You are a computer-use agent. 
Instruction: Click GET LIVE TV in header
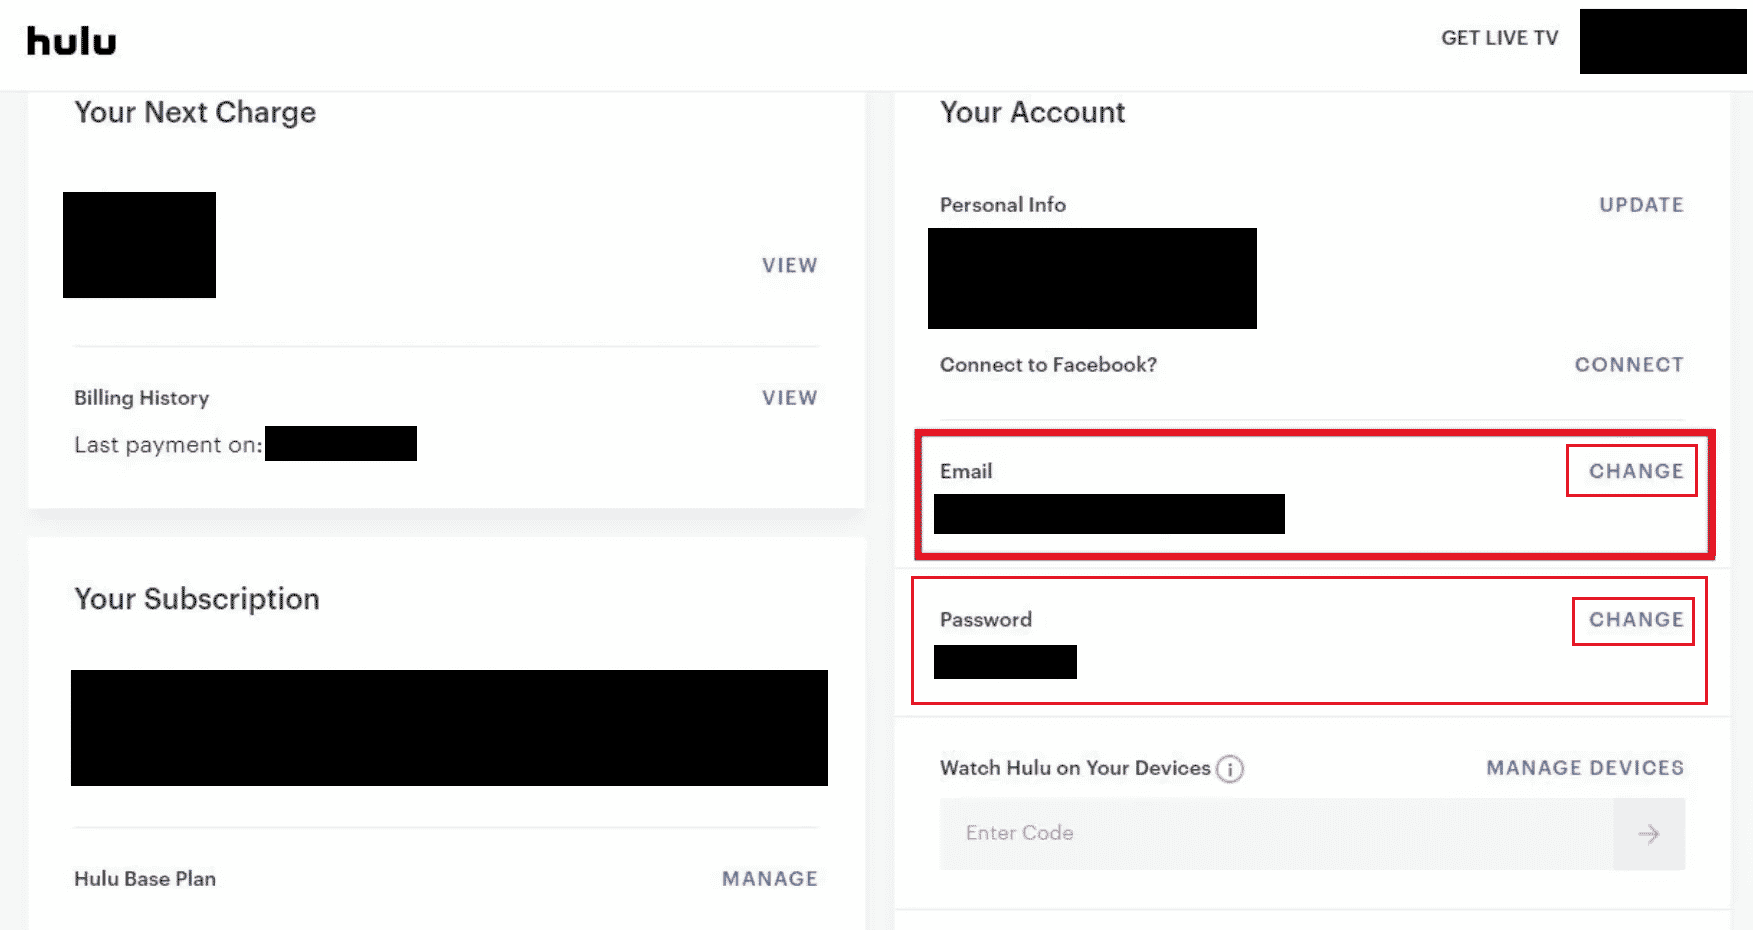click(1499, 38)
